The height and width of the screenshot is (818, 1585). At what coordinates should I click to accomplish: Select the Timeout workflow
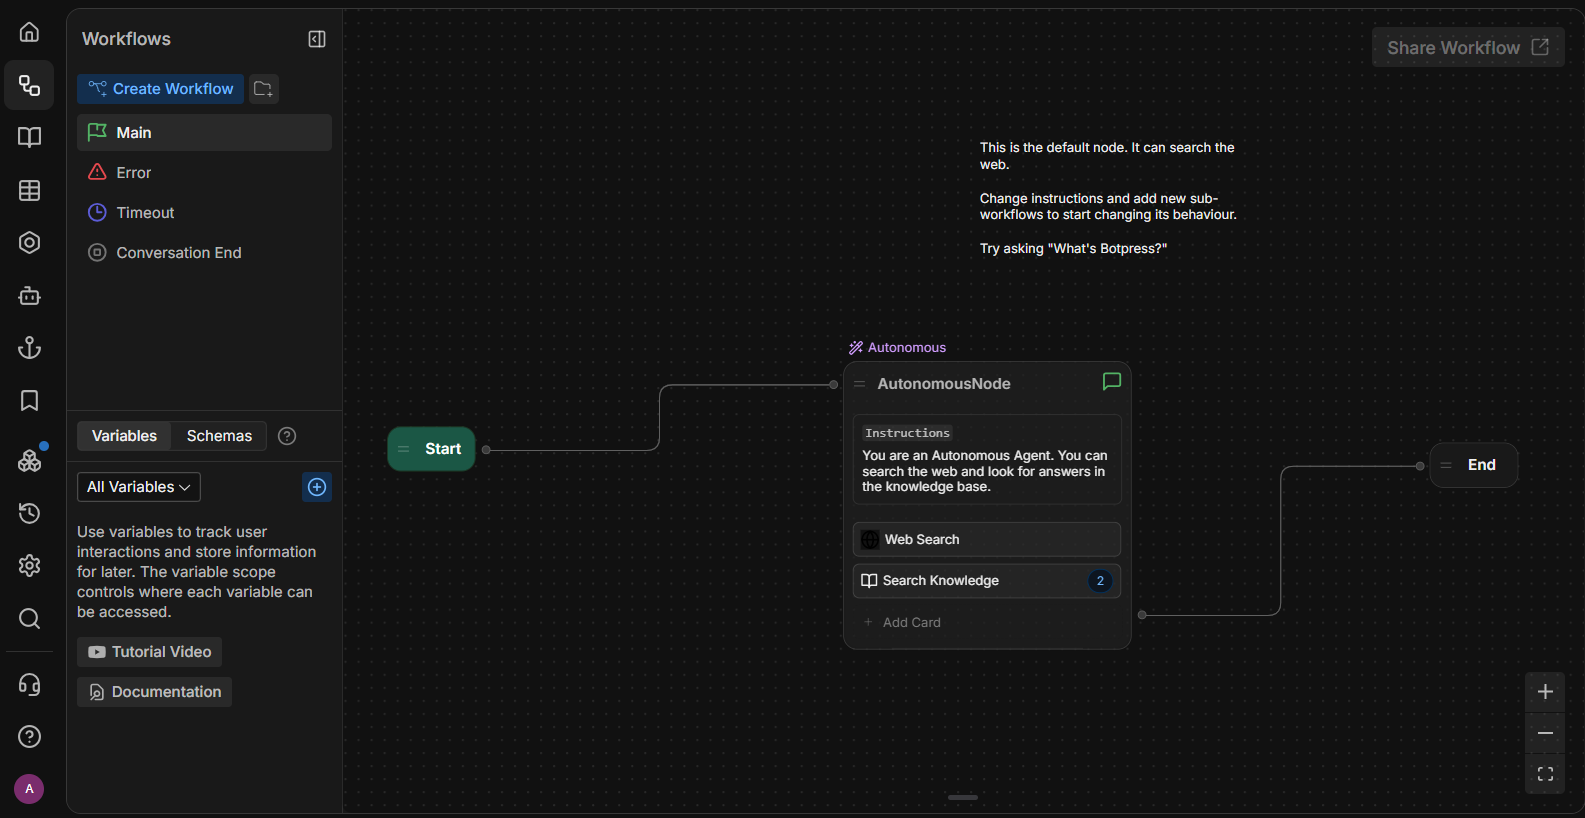[145, 213]
